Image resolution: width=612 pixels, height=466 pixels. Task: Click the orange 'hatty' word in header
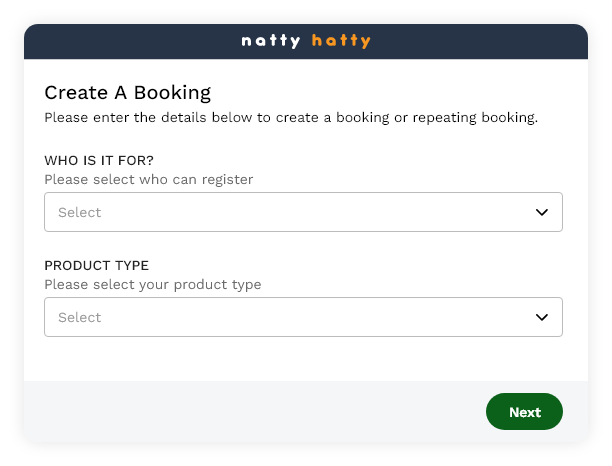[341, 41]
